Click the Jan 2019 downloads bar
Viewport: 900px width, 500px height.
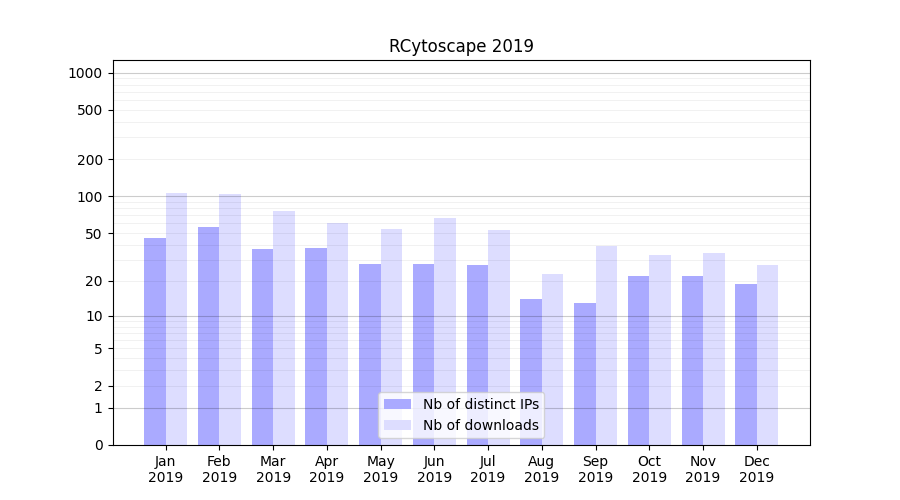pos(176,318)
